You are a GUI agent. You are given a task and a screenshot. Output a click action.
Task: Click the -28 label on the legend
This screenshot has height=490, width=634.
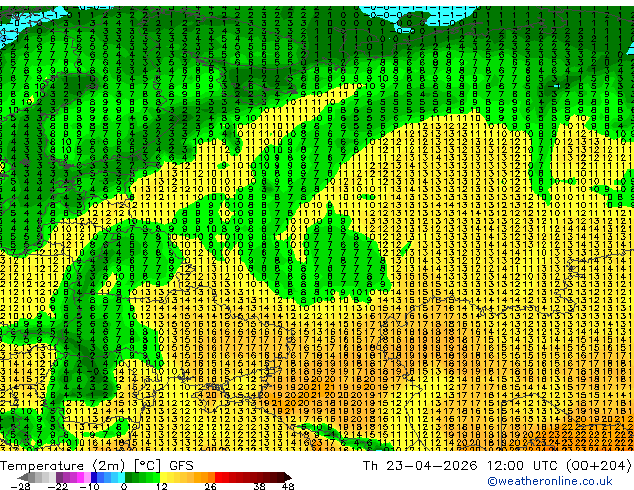tap(20, 486)
